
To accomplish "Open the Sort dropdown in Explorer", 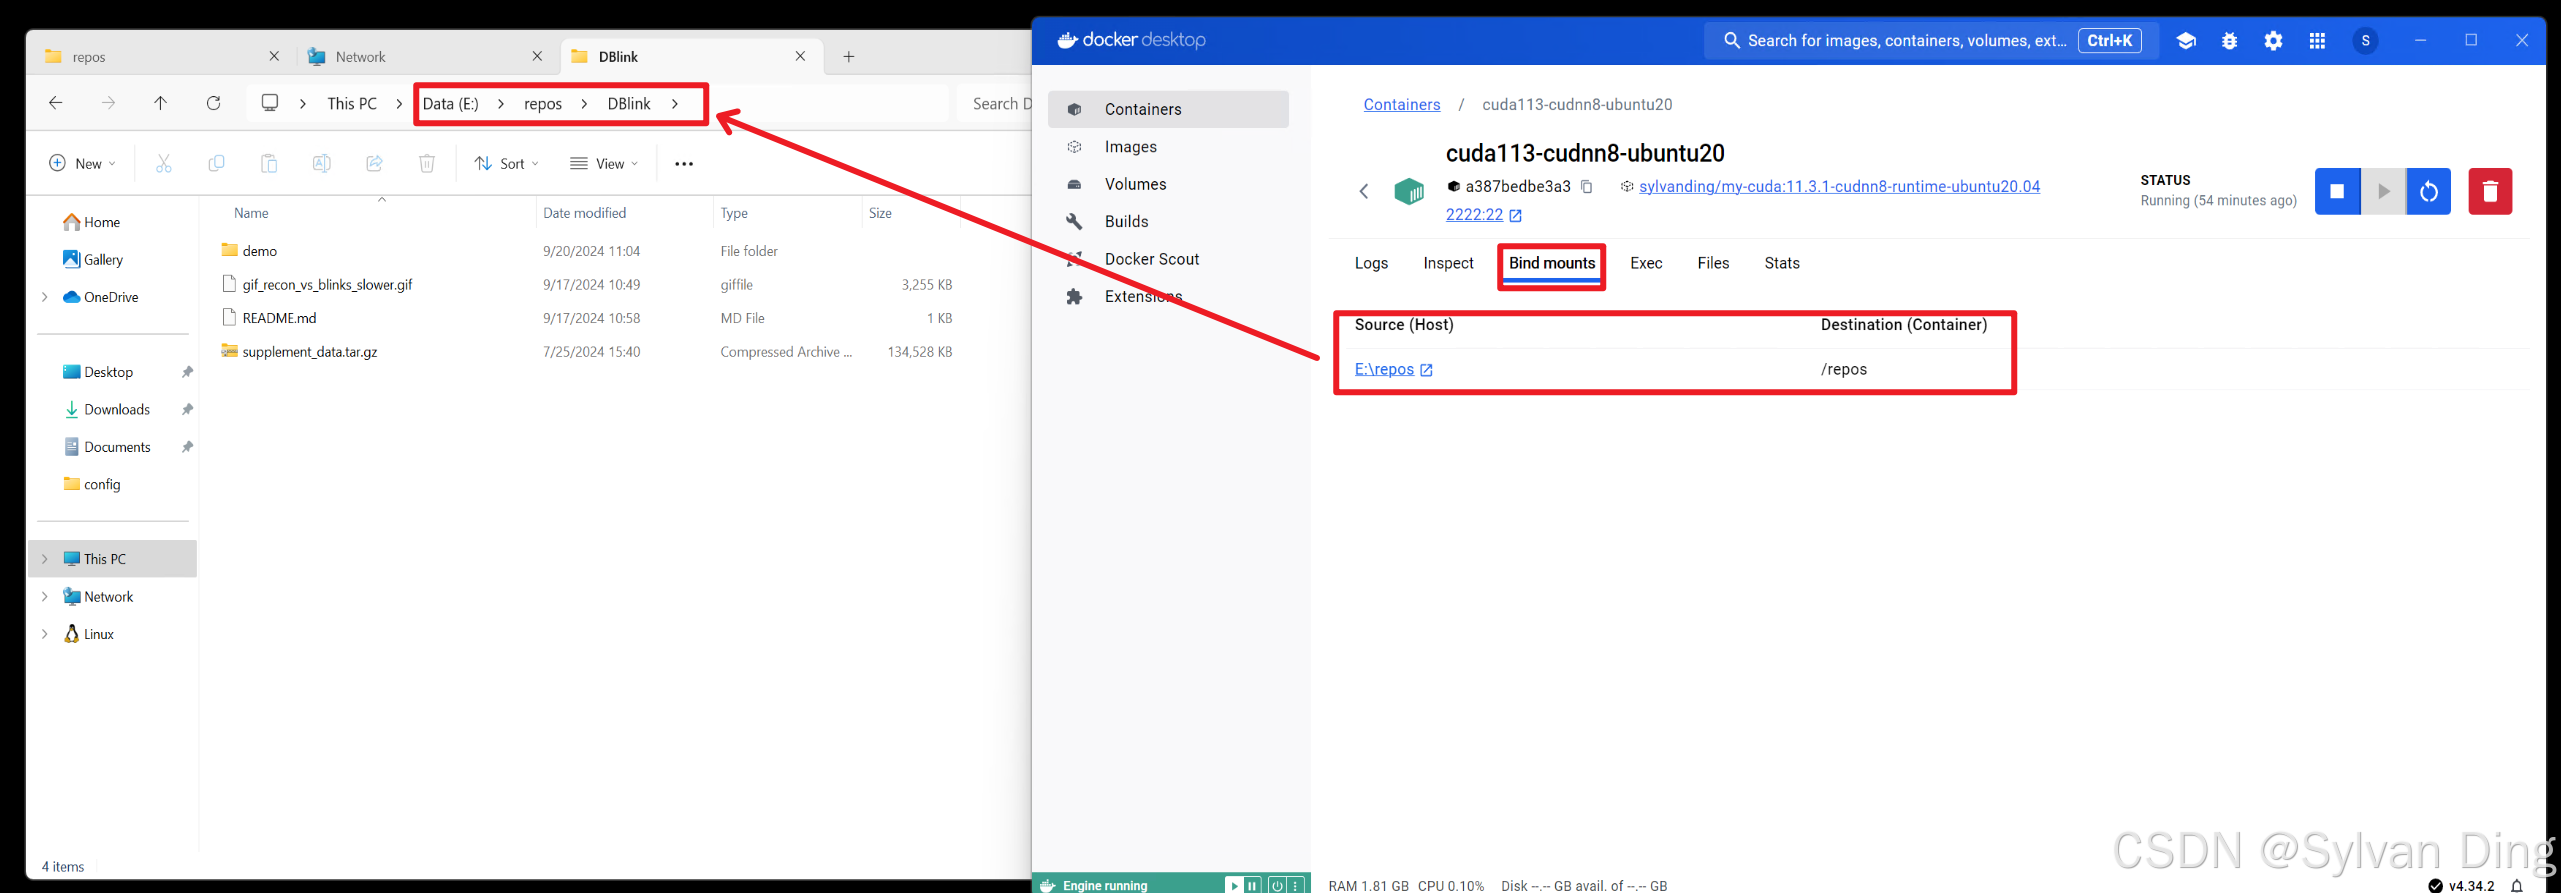I will click(507, 164).
